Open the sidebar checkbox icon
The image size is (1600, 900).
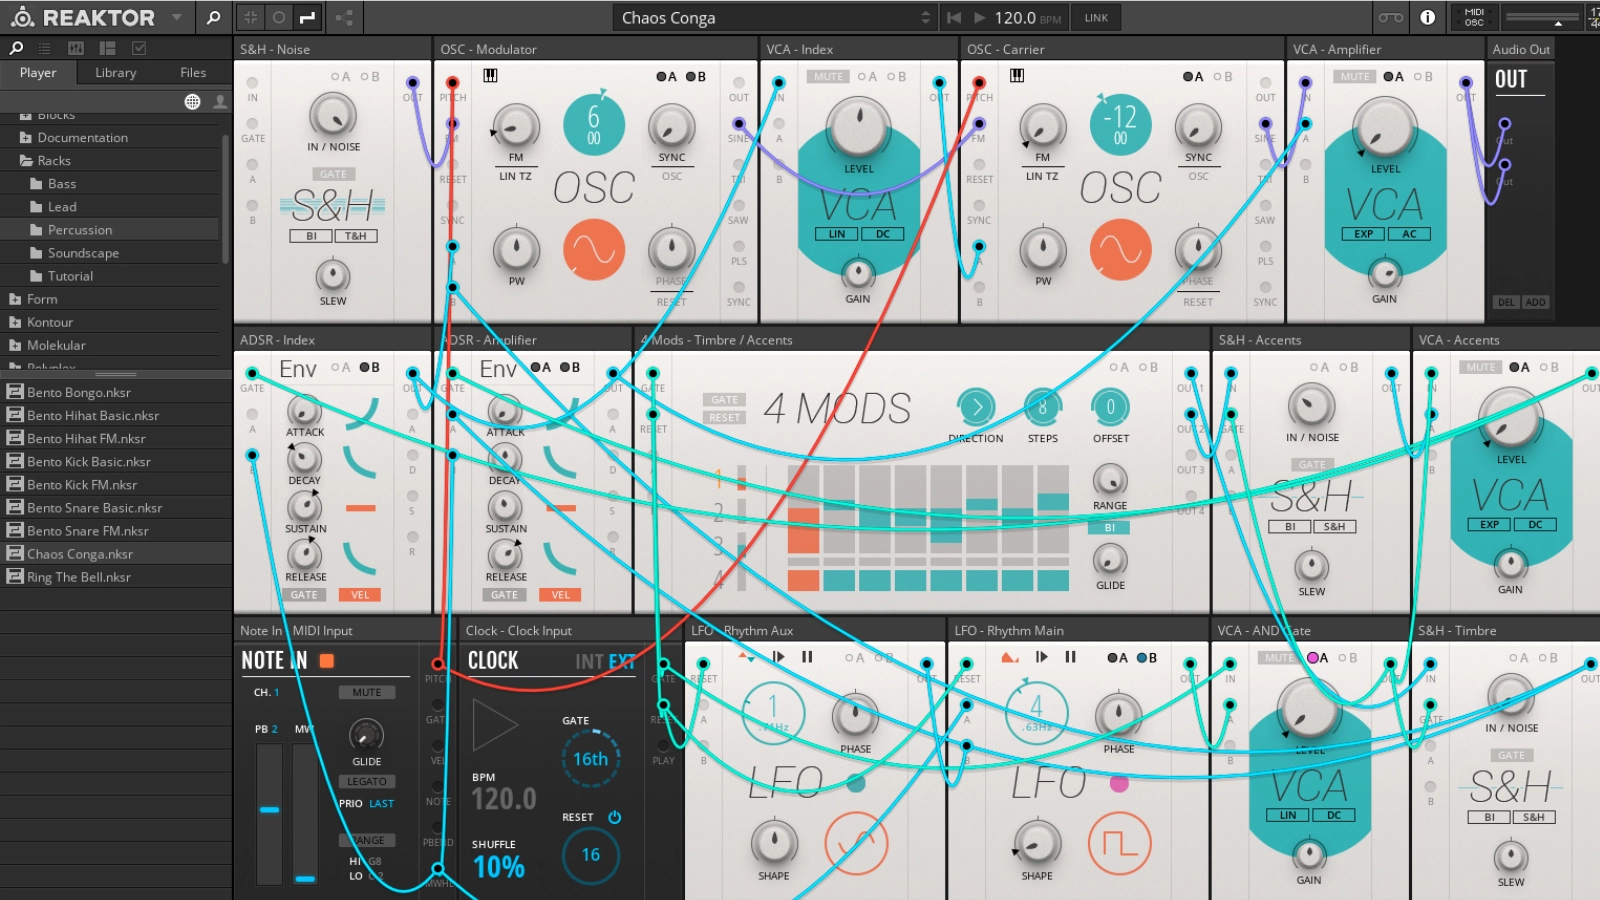(x=139, y=48)
